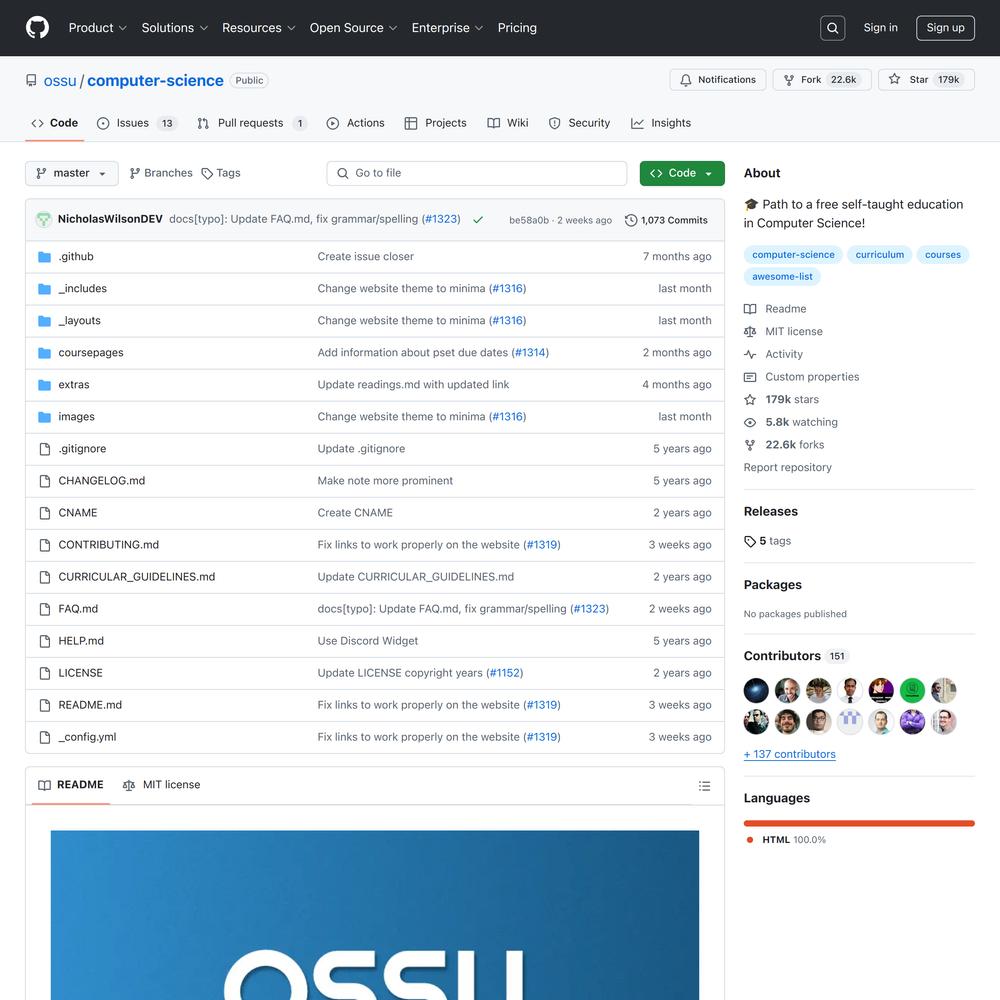Select the README tab below file list
Viewport: 1000px width, 1000px height.
[71, 785]
